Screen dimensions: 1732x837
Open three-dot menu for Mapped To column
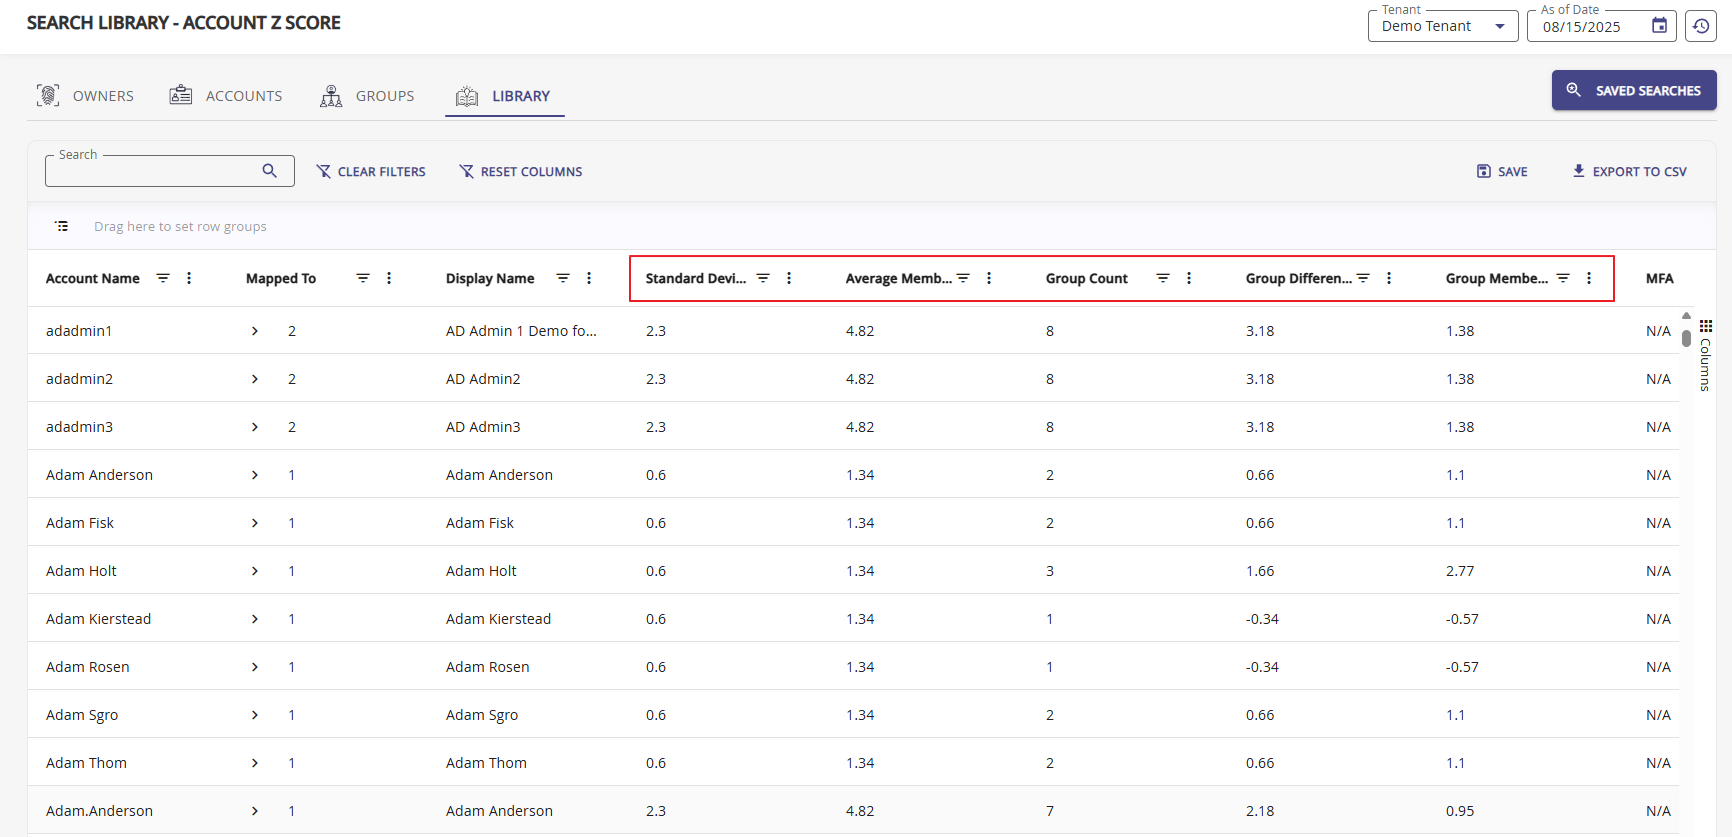tap(389, 278)
